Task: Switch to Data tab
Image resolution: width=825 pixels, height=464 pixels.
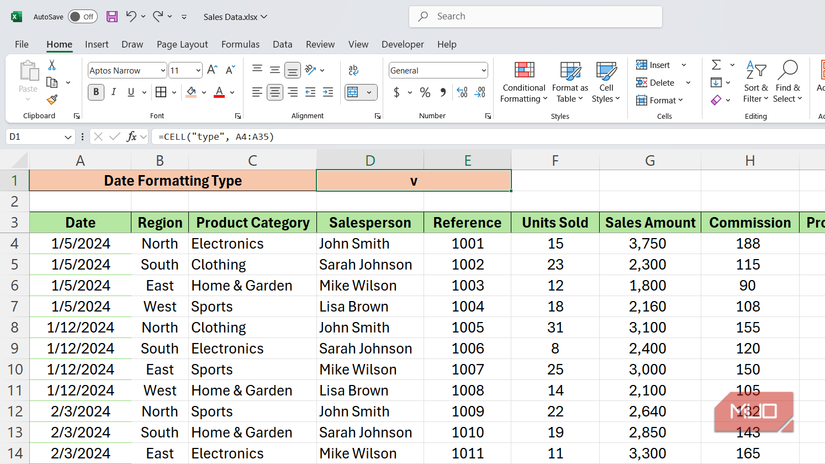Action: click(x=282, y=44)
